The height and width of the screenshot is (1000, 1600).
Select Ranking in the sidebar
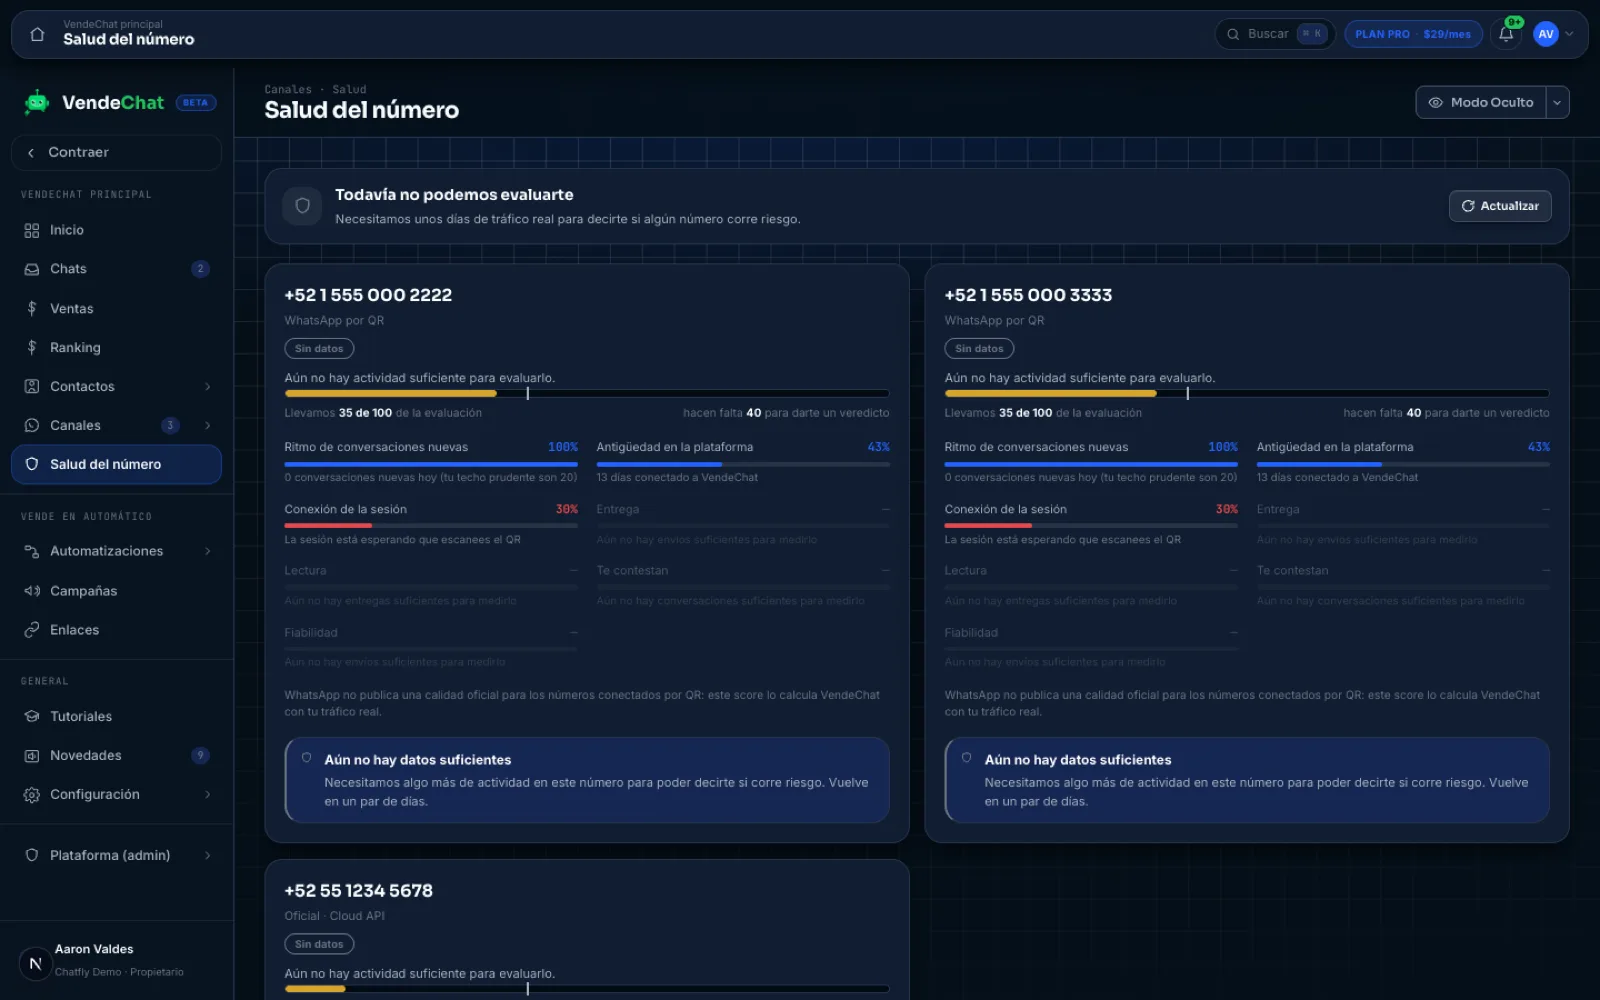(x=116, y=347)
